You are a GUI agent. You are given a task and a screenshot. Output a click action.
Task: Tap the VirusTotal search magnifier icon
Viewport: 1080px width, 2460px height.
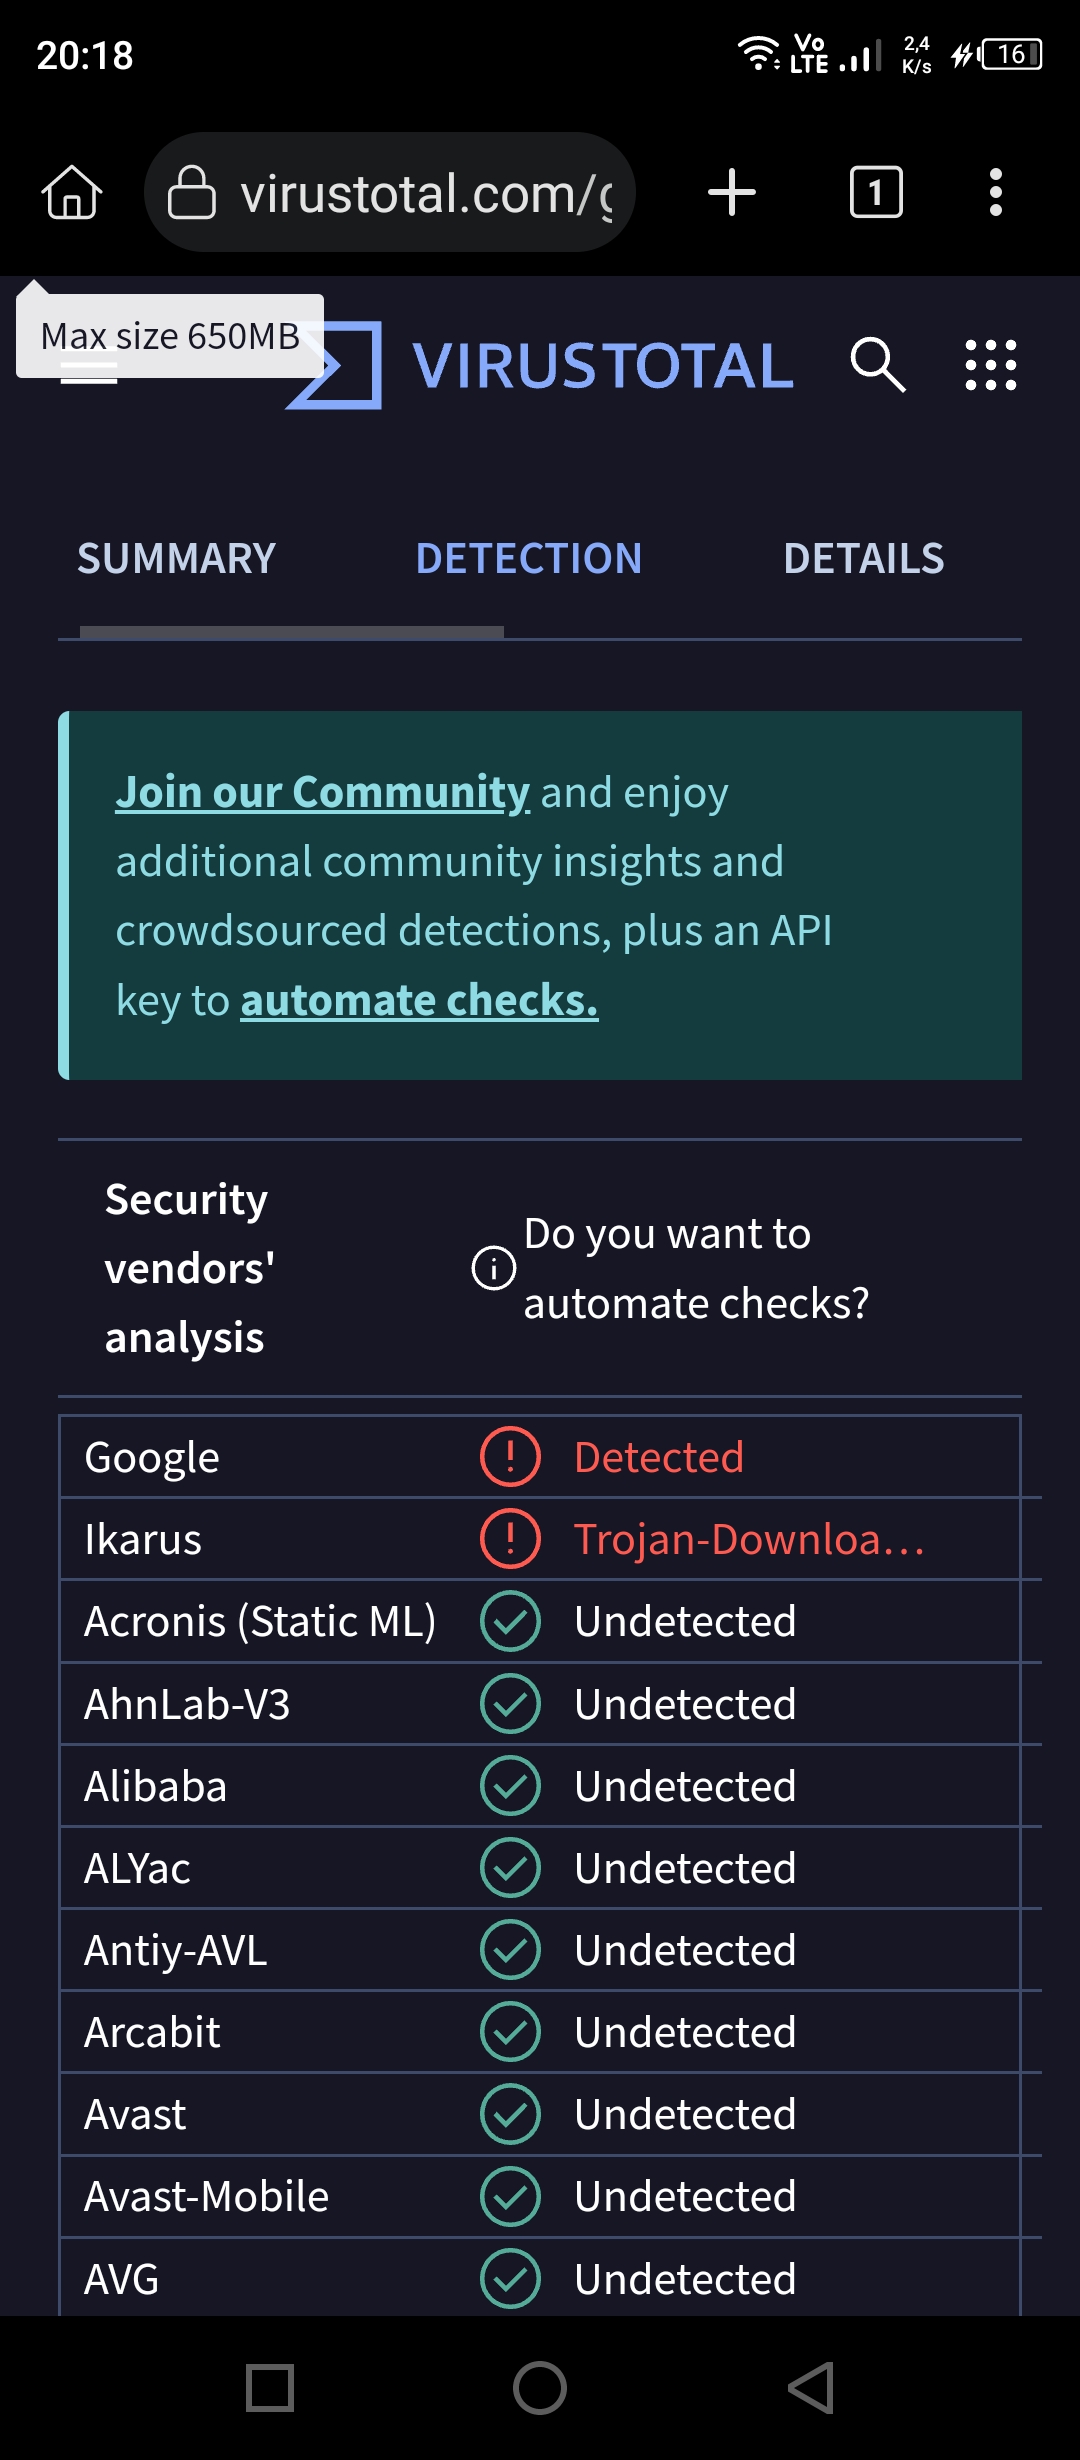877,365
